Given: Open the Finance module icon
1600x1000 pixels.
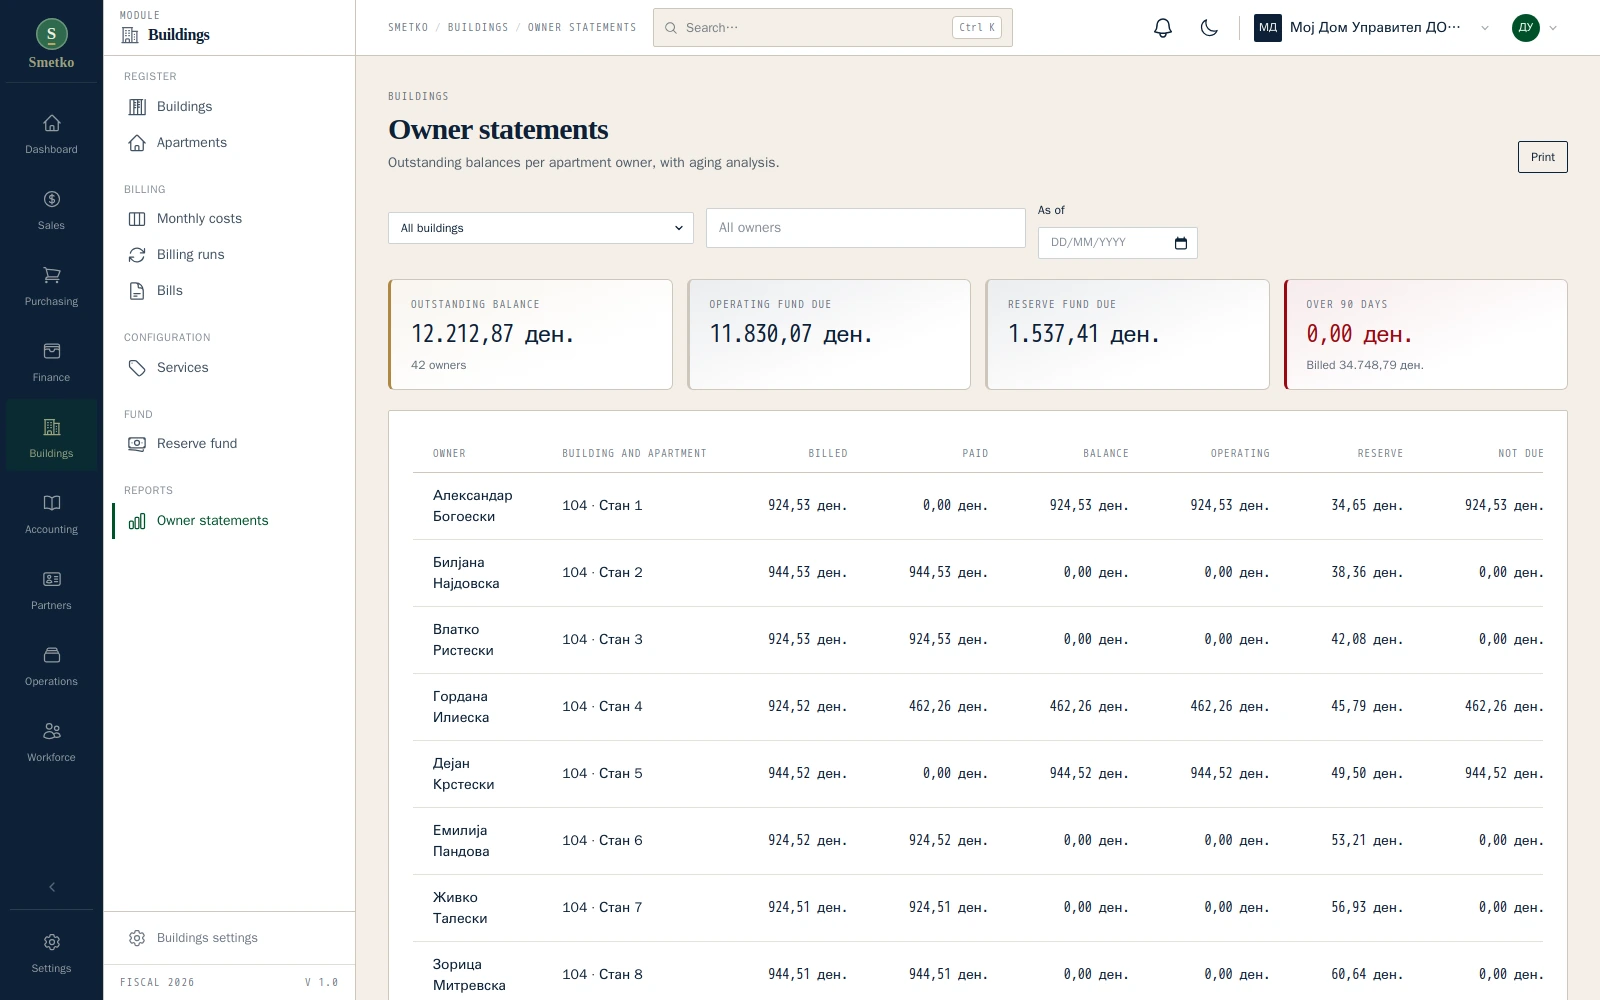Looking at the screenshot, I should pyautogui.click(x=52, y=351).
